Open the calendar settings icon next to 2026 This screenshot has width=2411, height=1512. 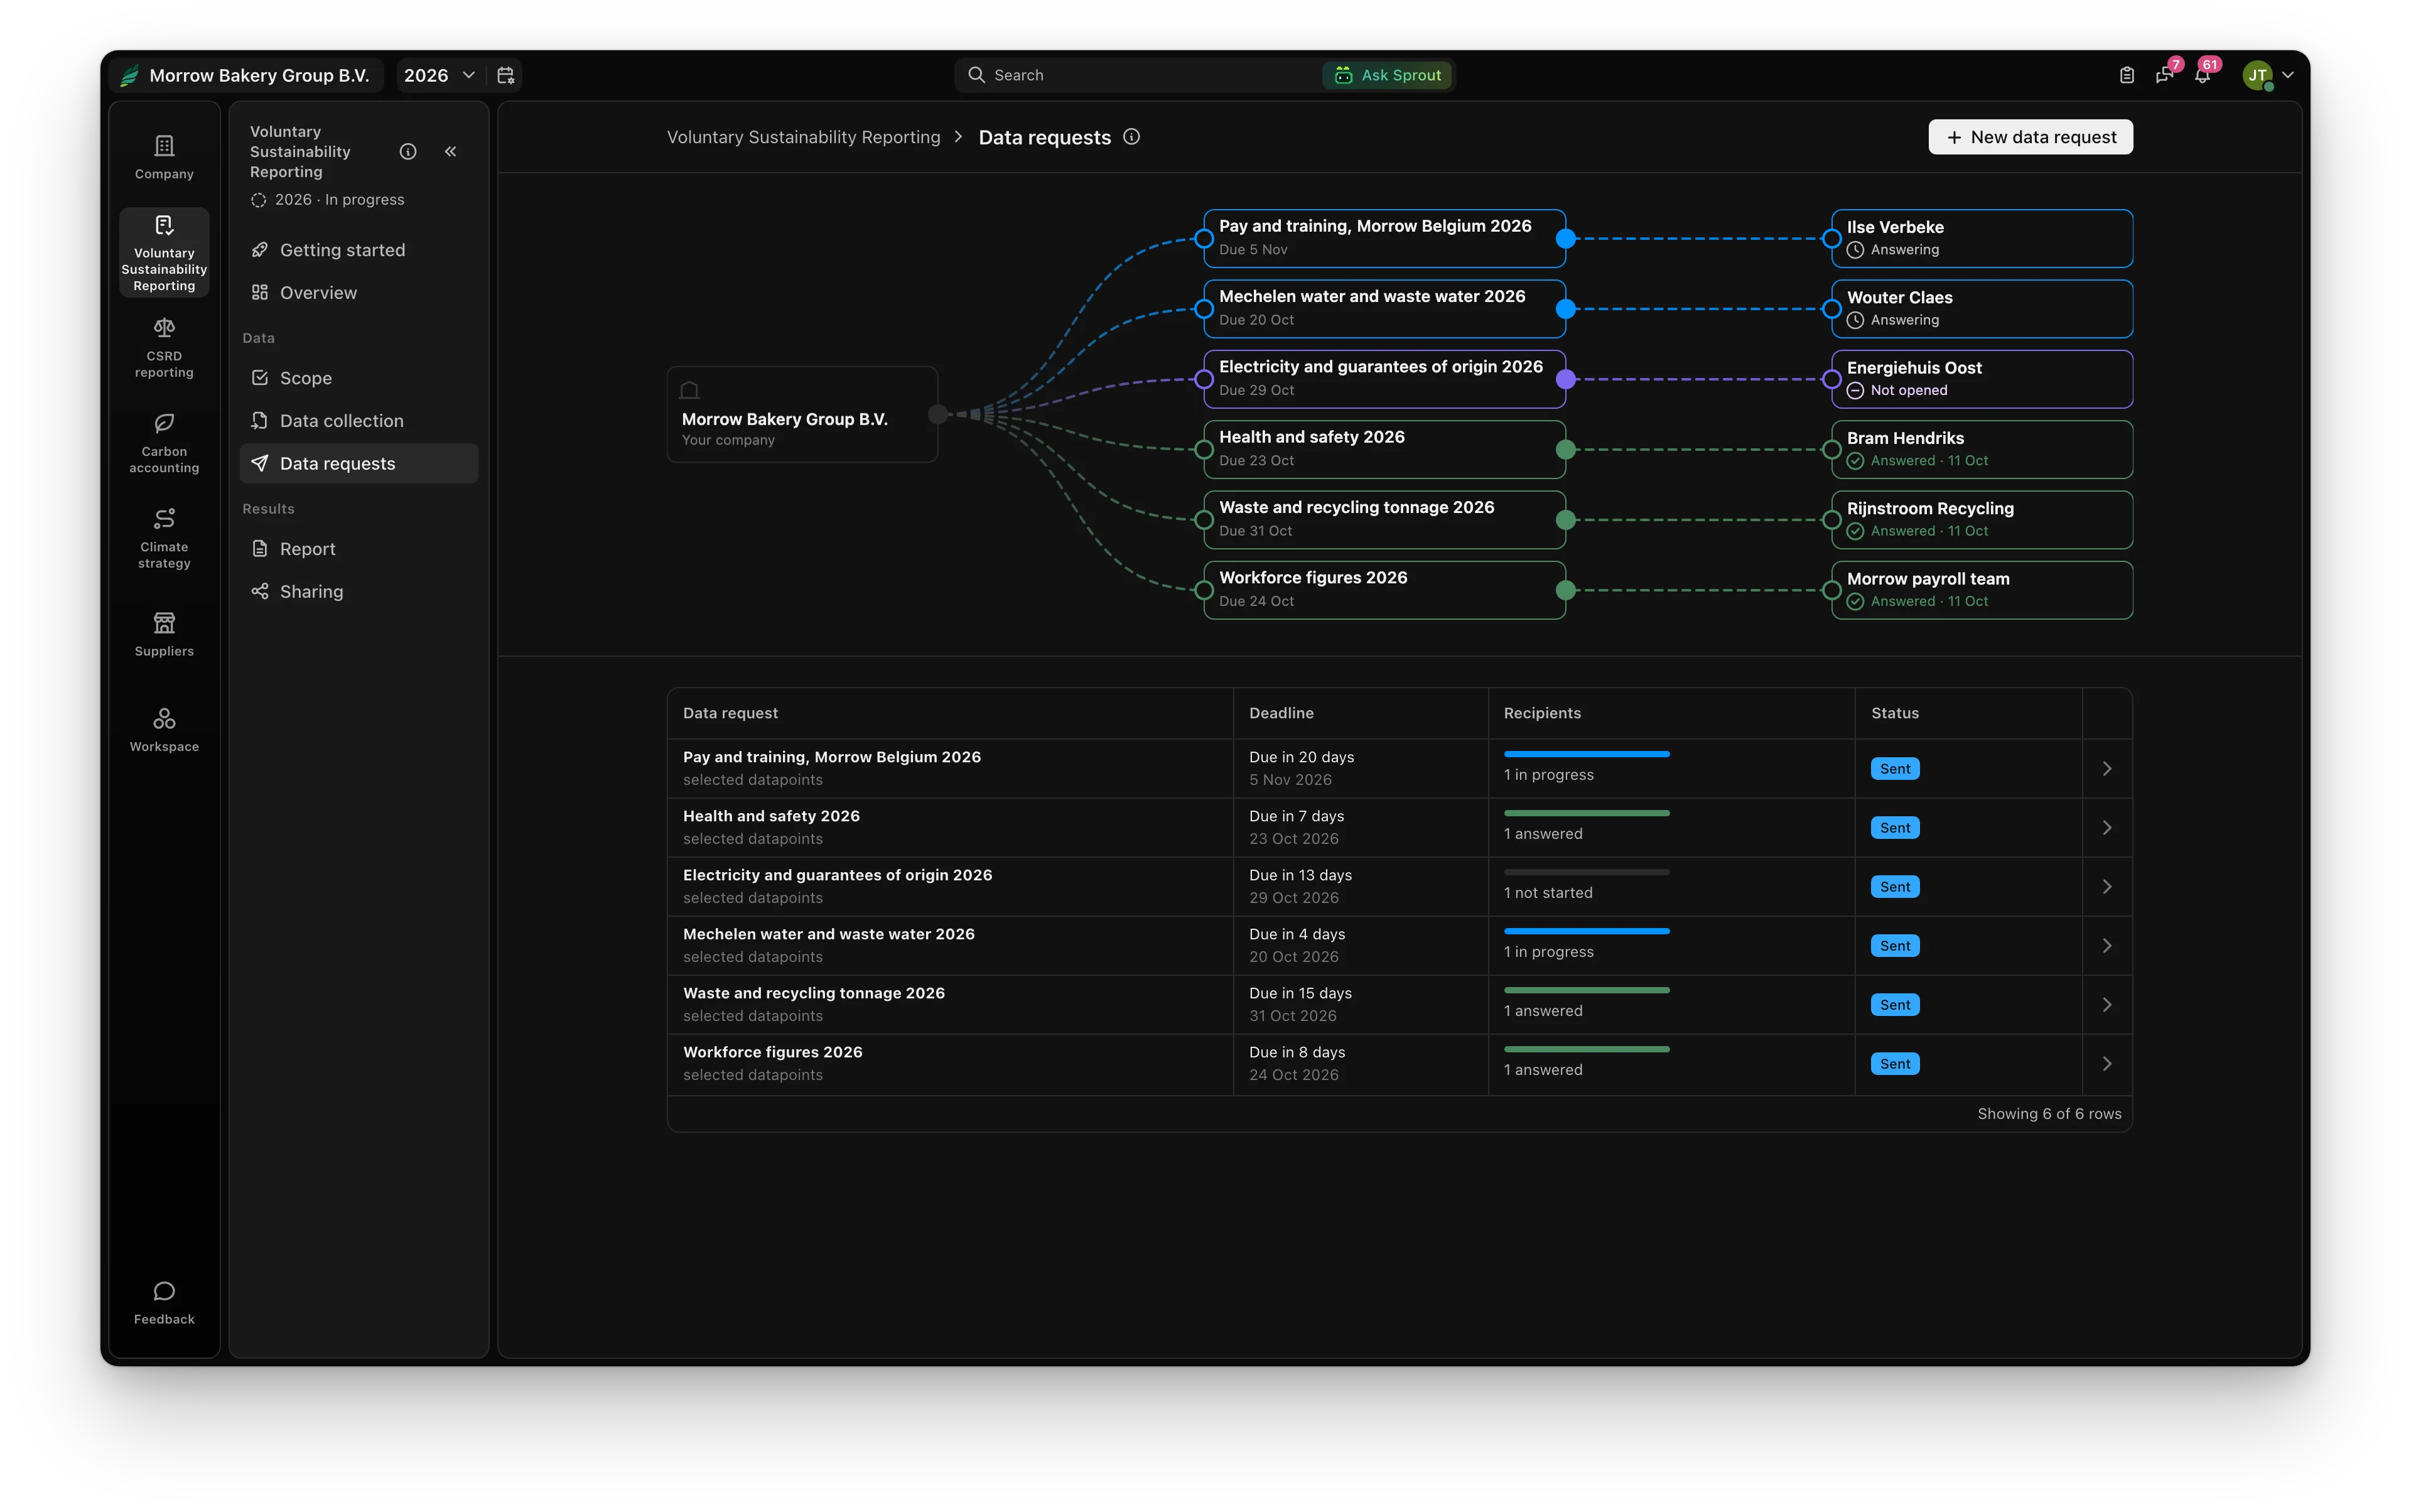(x=506, y=75)
